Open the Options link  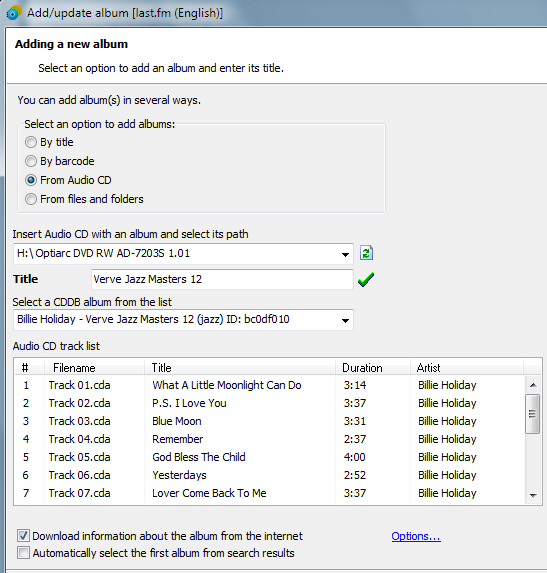[416, 536]
